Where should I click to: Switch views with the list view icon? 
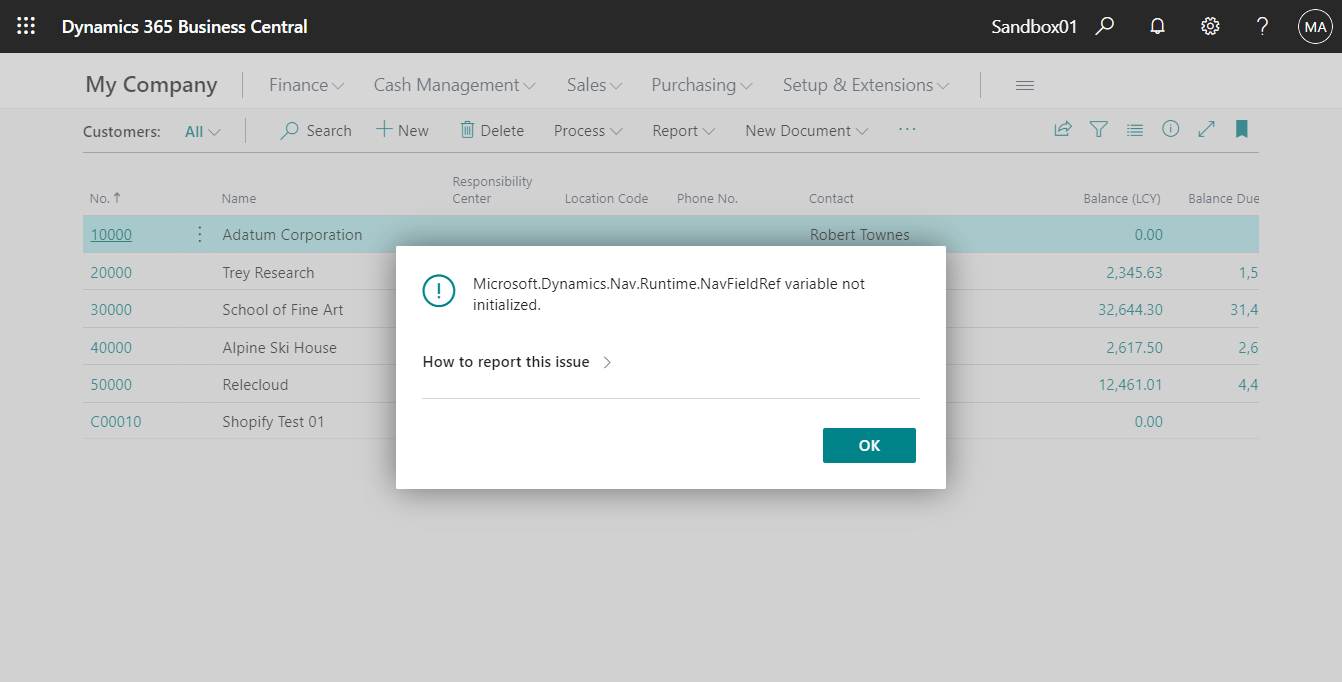pyautogui.click(x=1134, y=129)
